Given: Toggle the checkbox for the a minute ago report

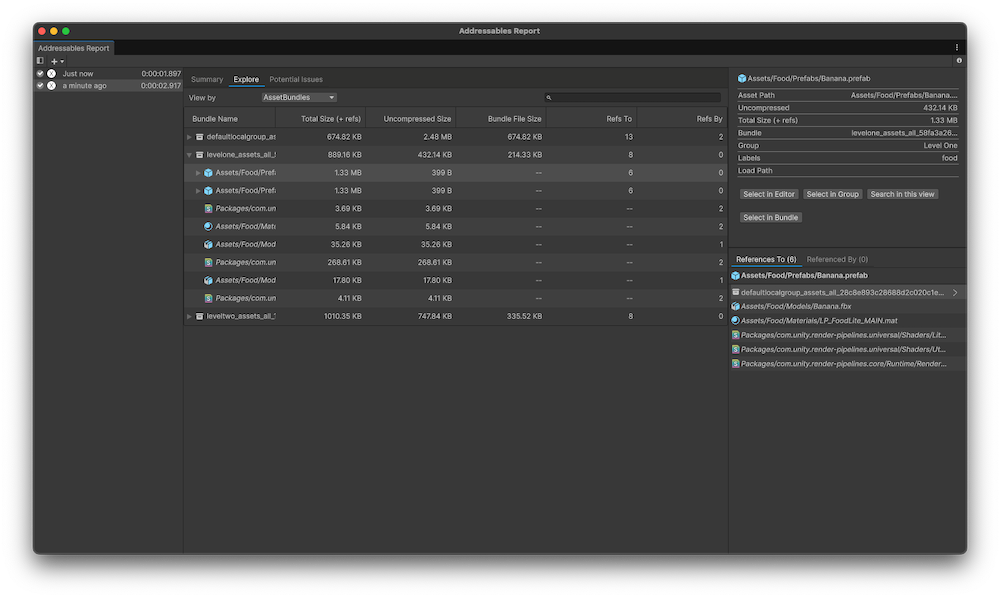Looking at the screenshot, I should (40, 85).
